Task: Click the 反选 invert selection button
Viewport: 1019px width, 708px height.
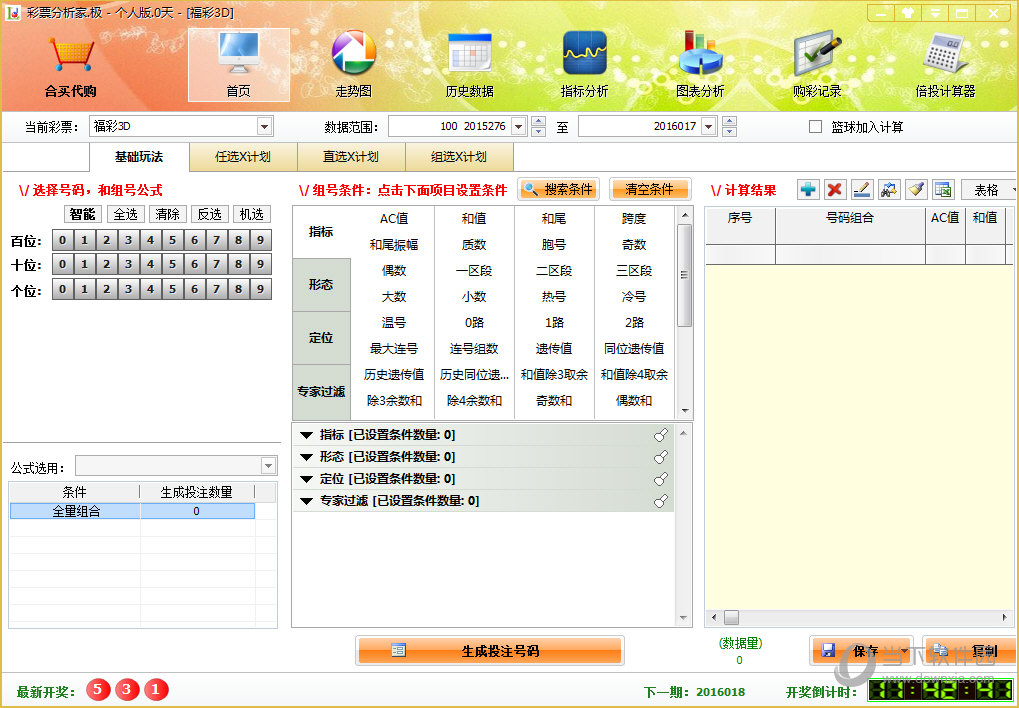Action: point(209,214)
